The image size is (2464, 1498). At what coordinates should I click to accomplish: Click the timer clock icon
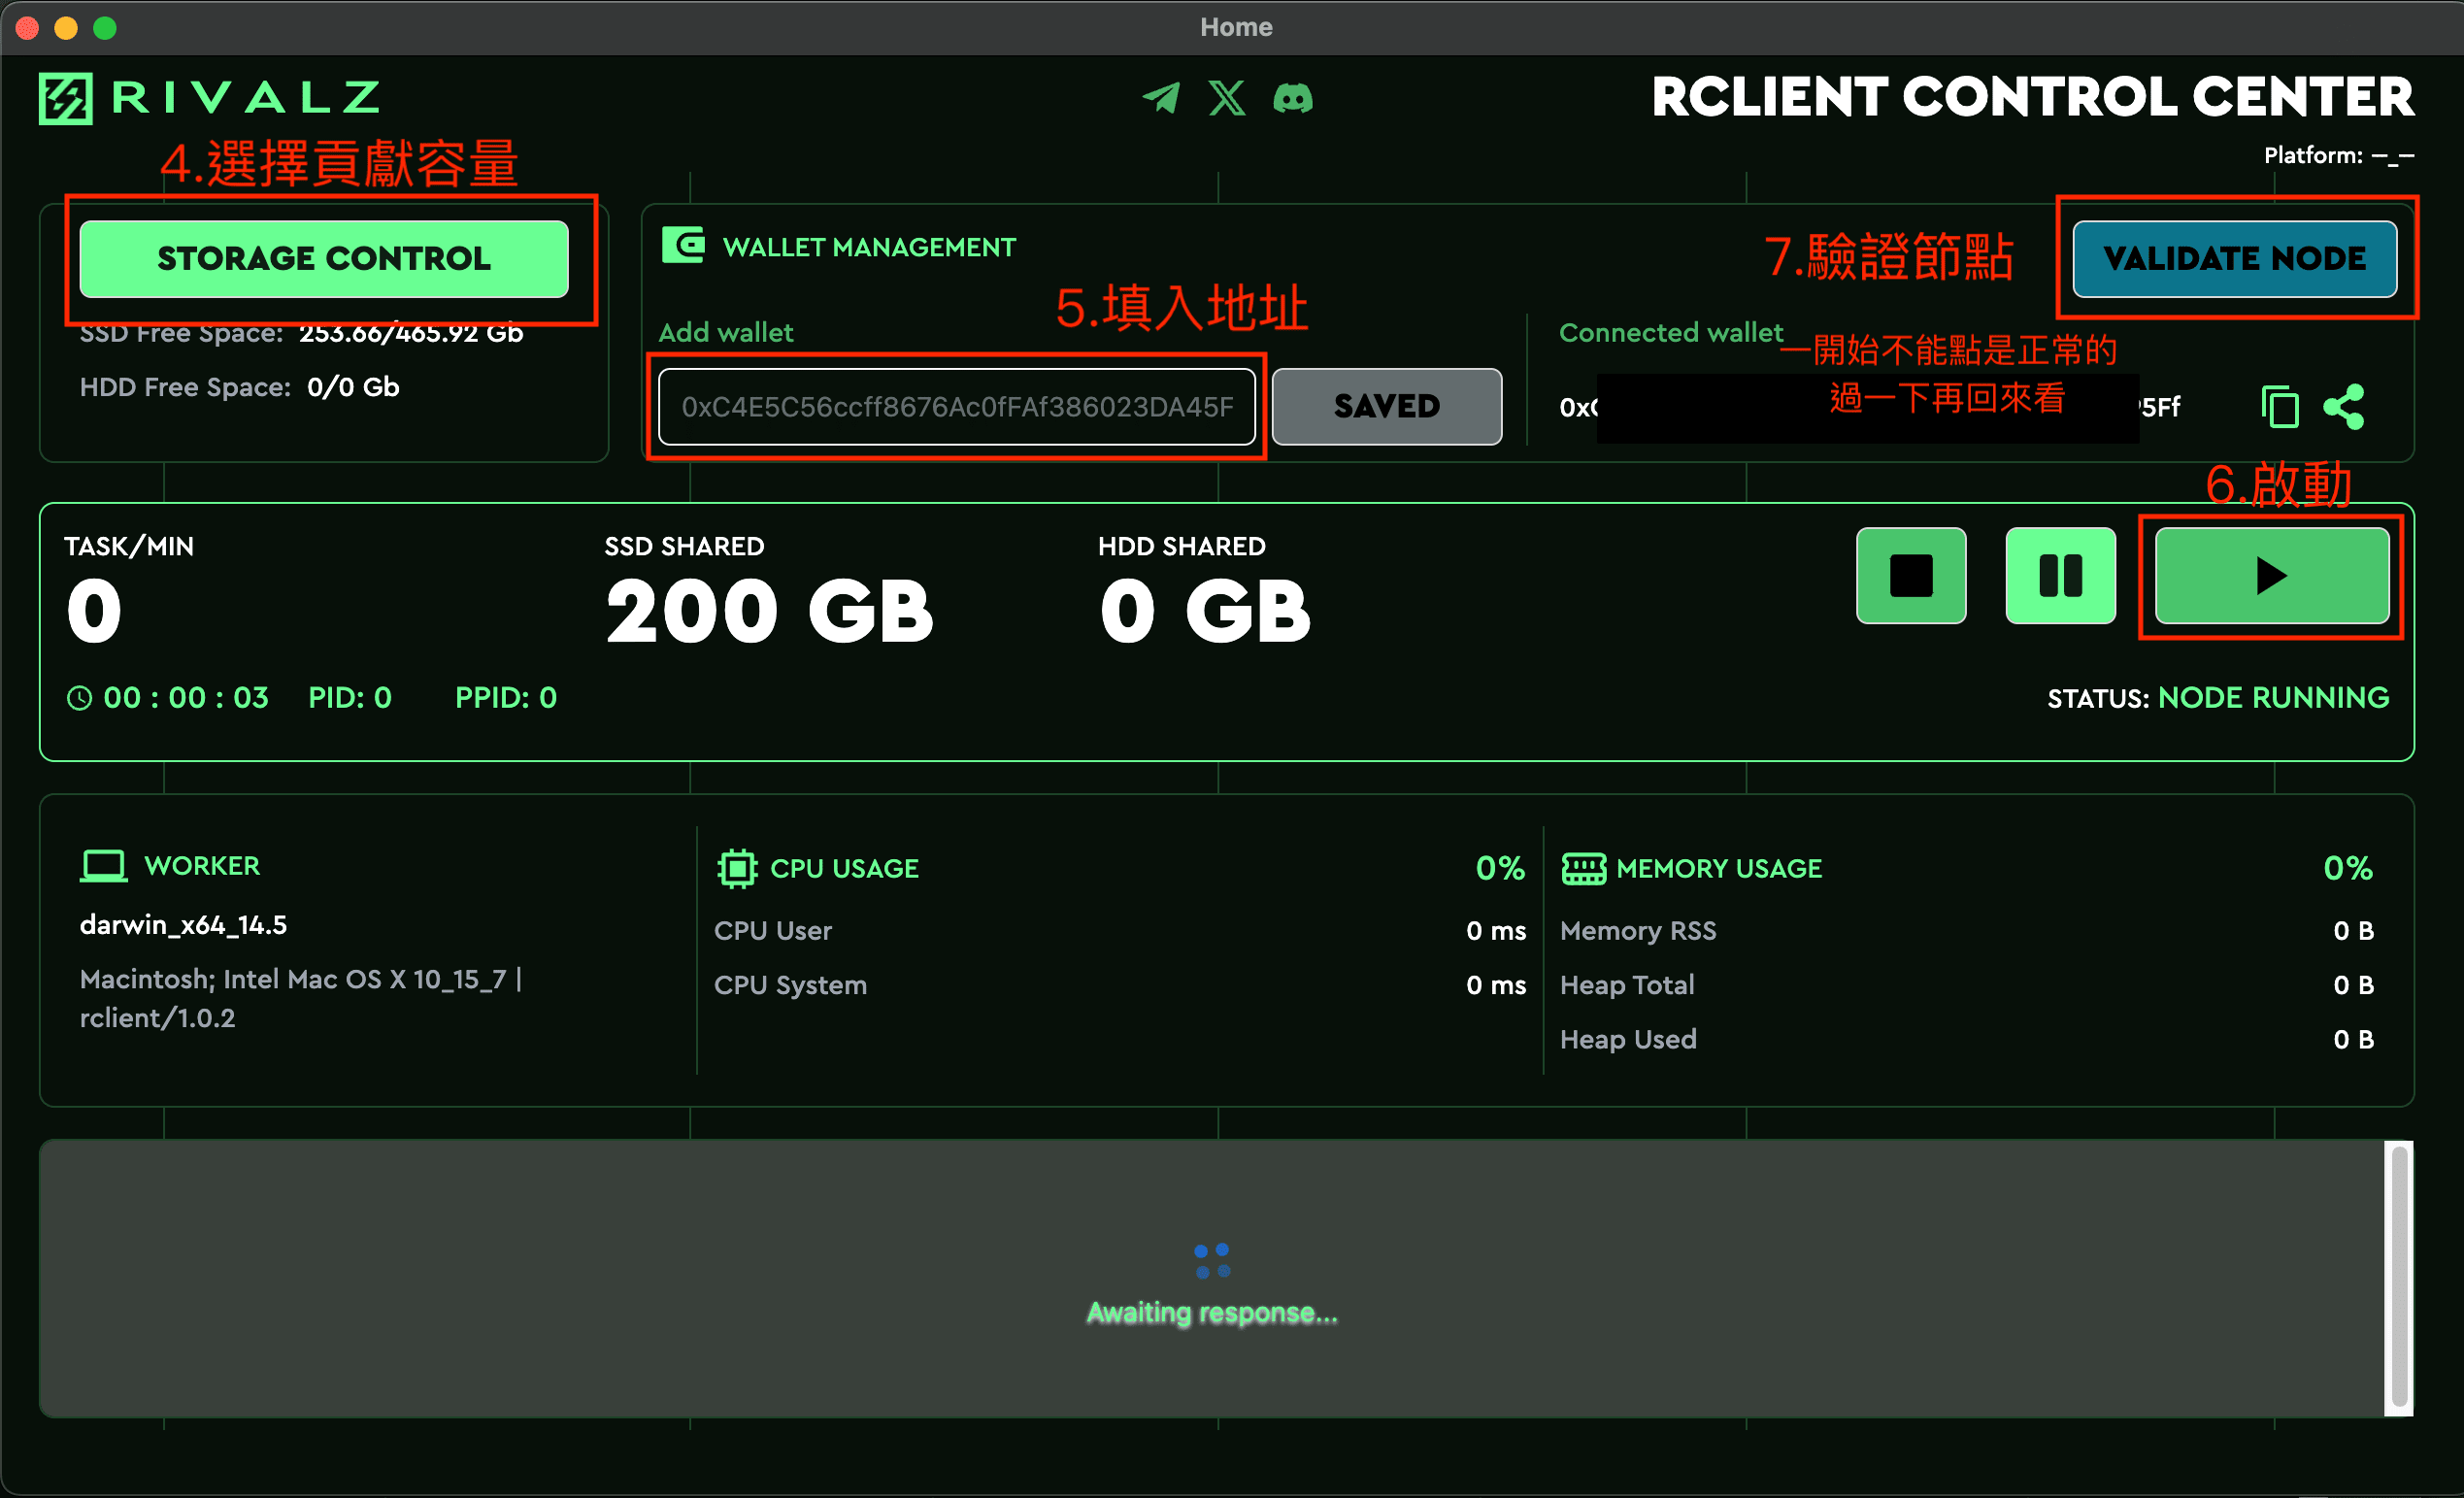(x=79, y=698)
